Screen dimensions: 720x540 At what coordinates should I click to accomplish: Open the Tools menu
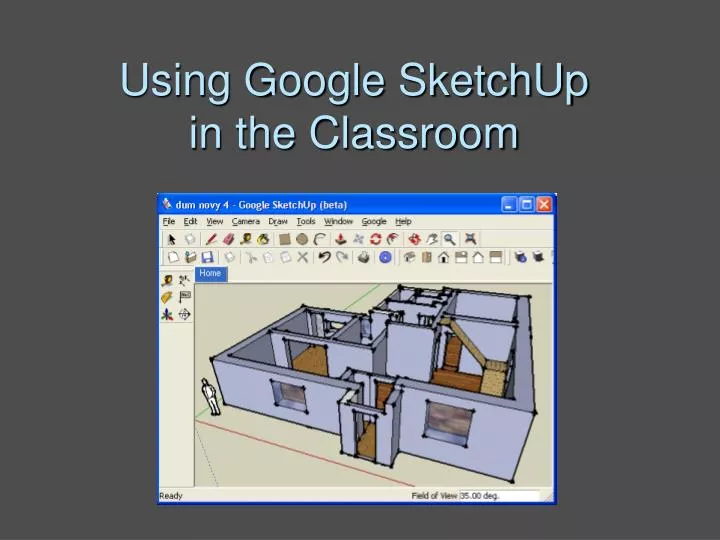(306, 221)
